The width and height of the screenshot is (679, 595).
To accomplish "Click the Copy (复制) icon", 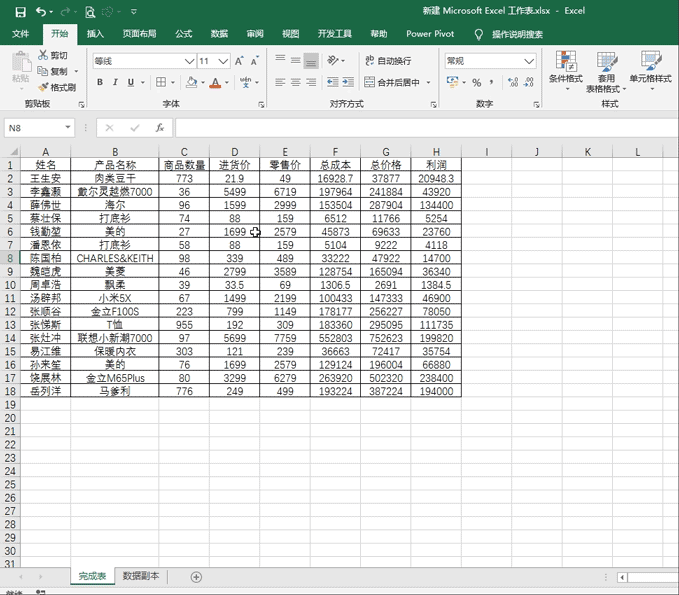I will pyautogui.click(x=42, y=71).
